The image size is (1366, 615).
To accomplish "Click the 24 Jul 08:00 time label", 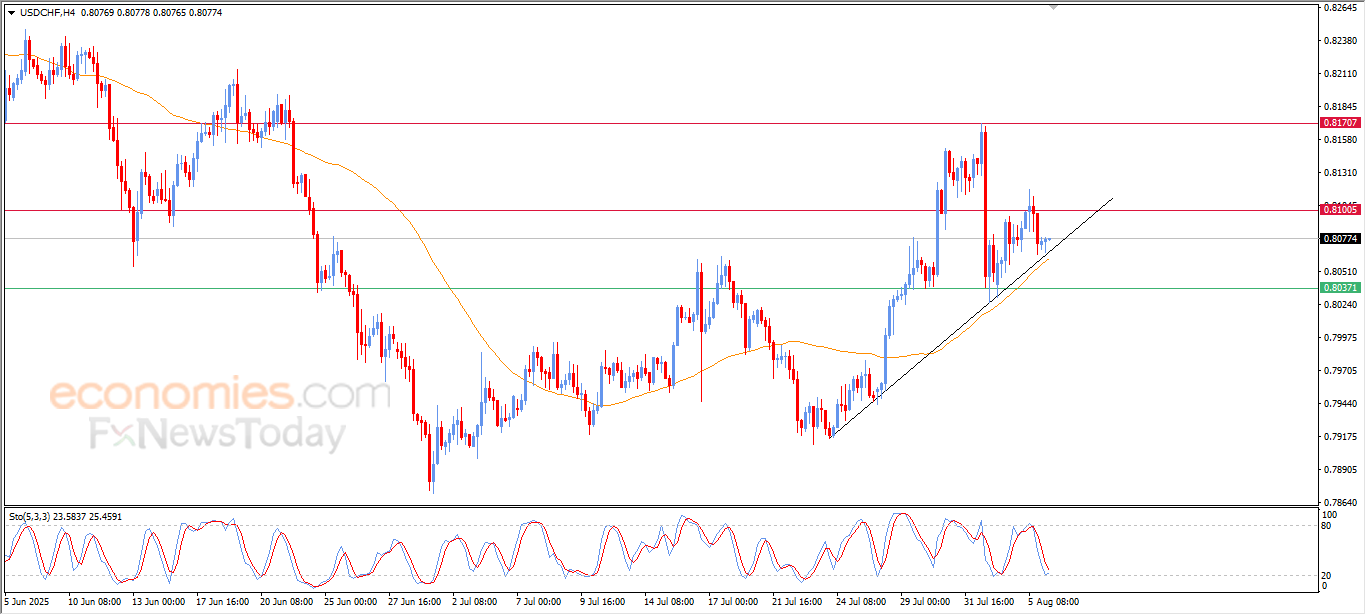I will click(862, 603).
